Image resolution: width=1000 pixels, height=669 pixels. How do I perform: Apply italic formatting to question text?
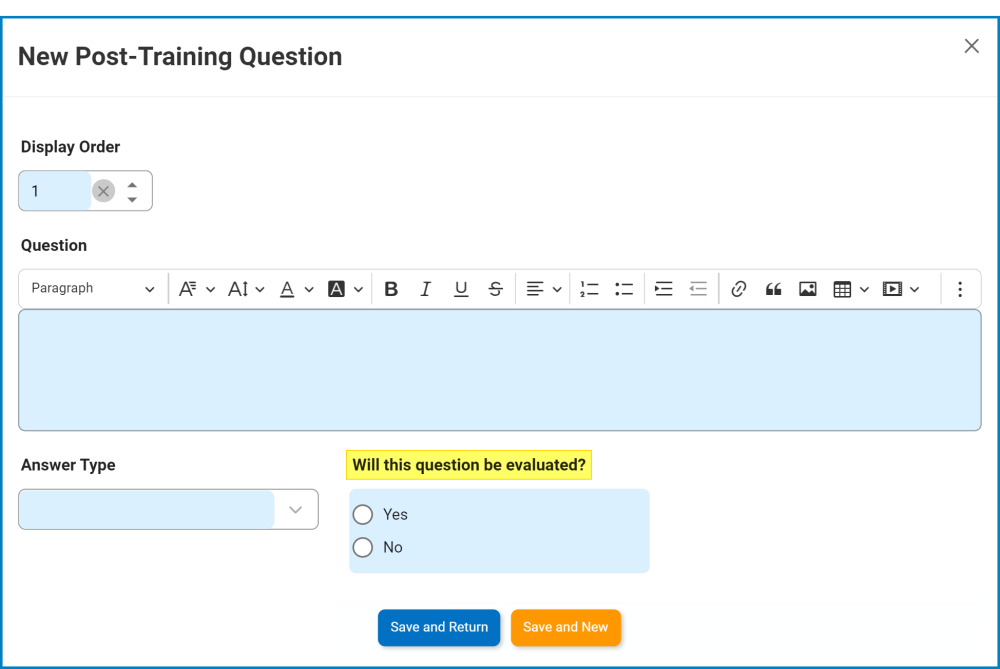tap(426, 288)
